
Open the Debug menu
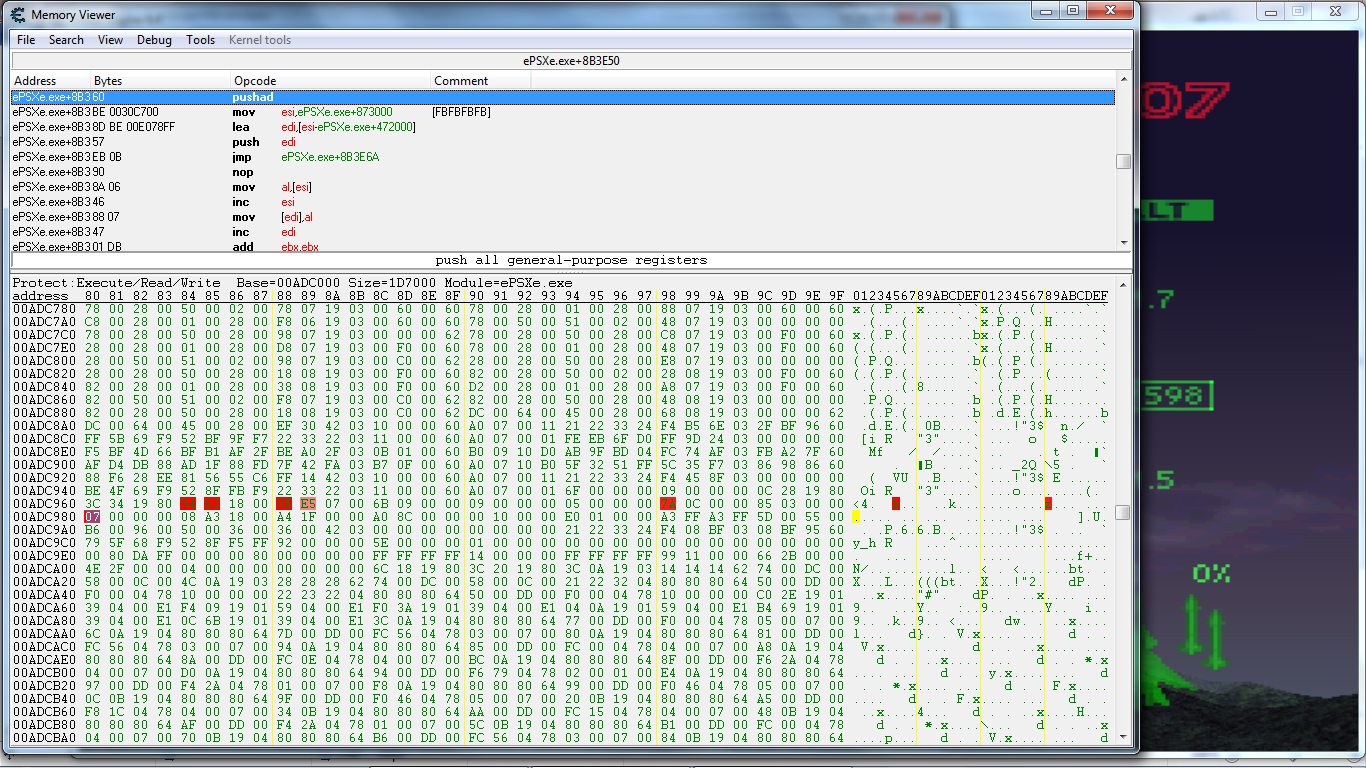click(154, 40)
